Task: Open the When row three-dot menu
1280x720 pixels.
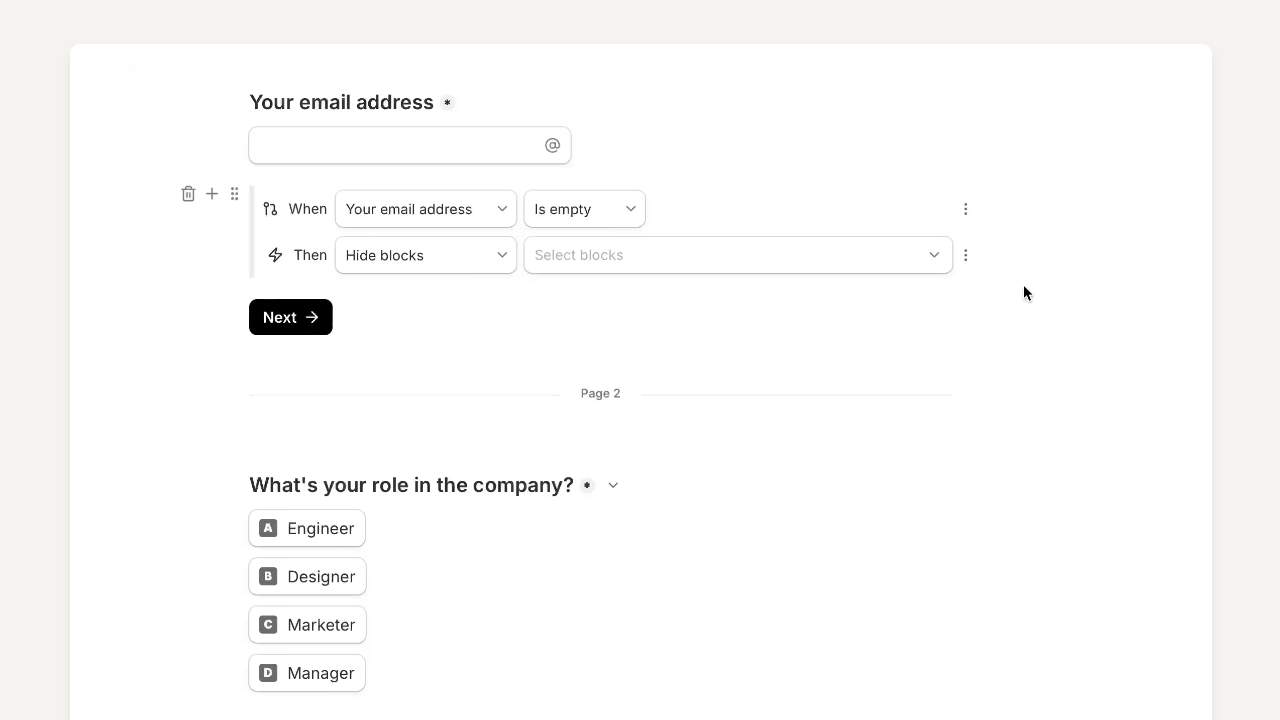Action: [965, 209]
